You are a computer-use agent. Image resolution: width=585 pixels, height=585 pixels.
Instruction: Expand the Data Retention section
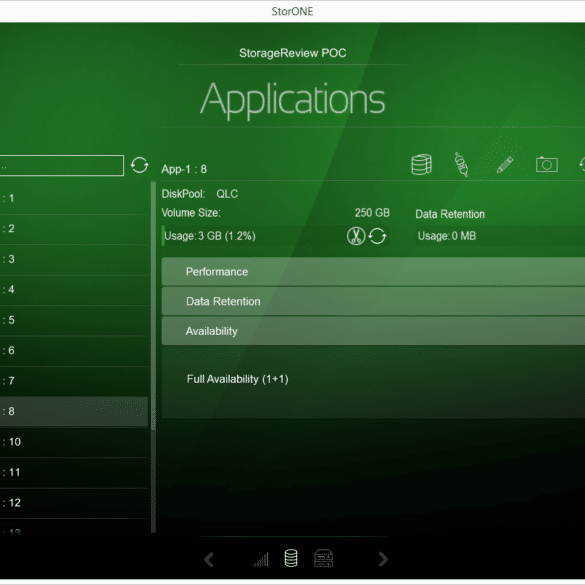[373, 301]
